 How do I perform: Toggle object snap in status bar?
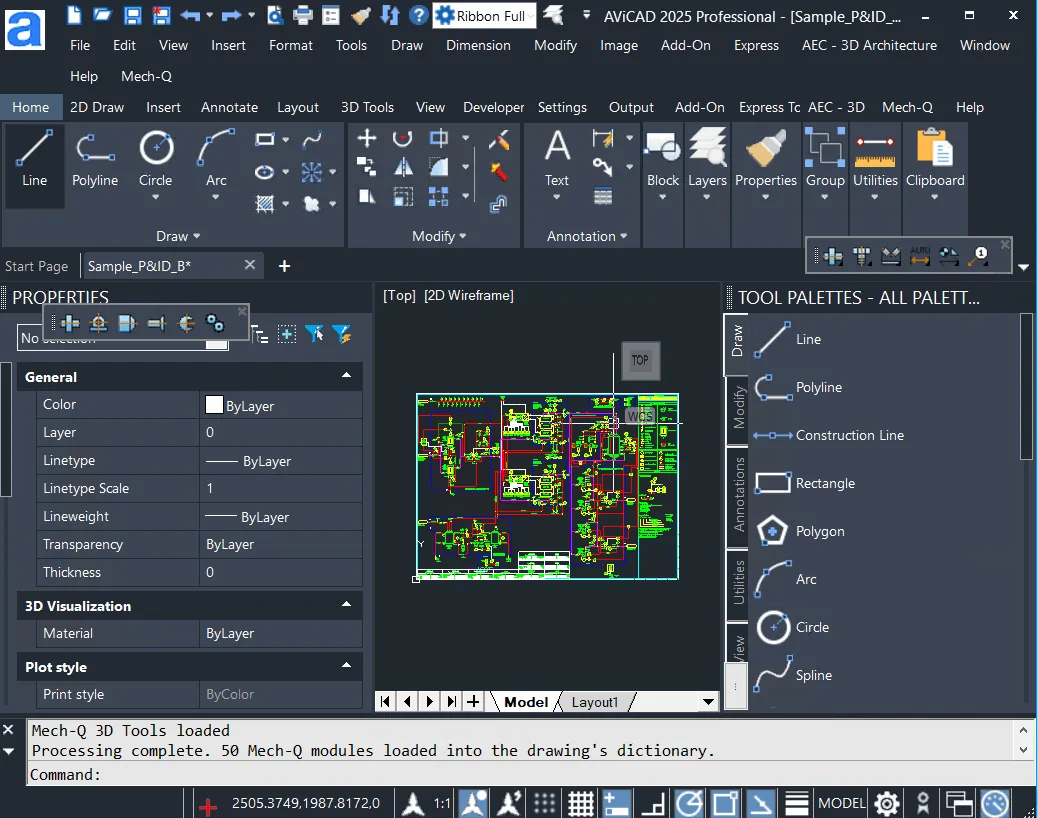[x=725, y=803]
